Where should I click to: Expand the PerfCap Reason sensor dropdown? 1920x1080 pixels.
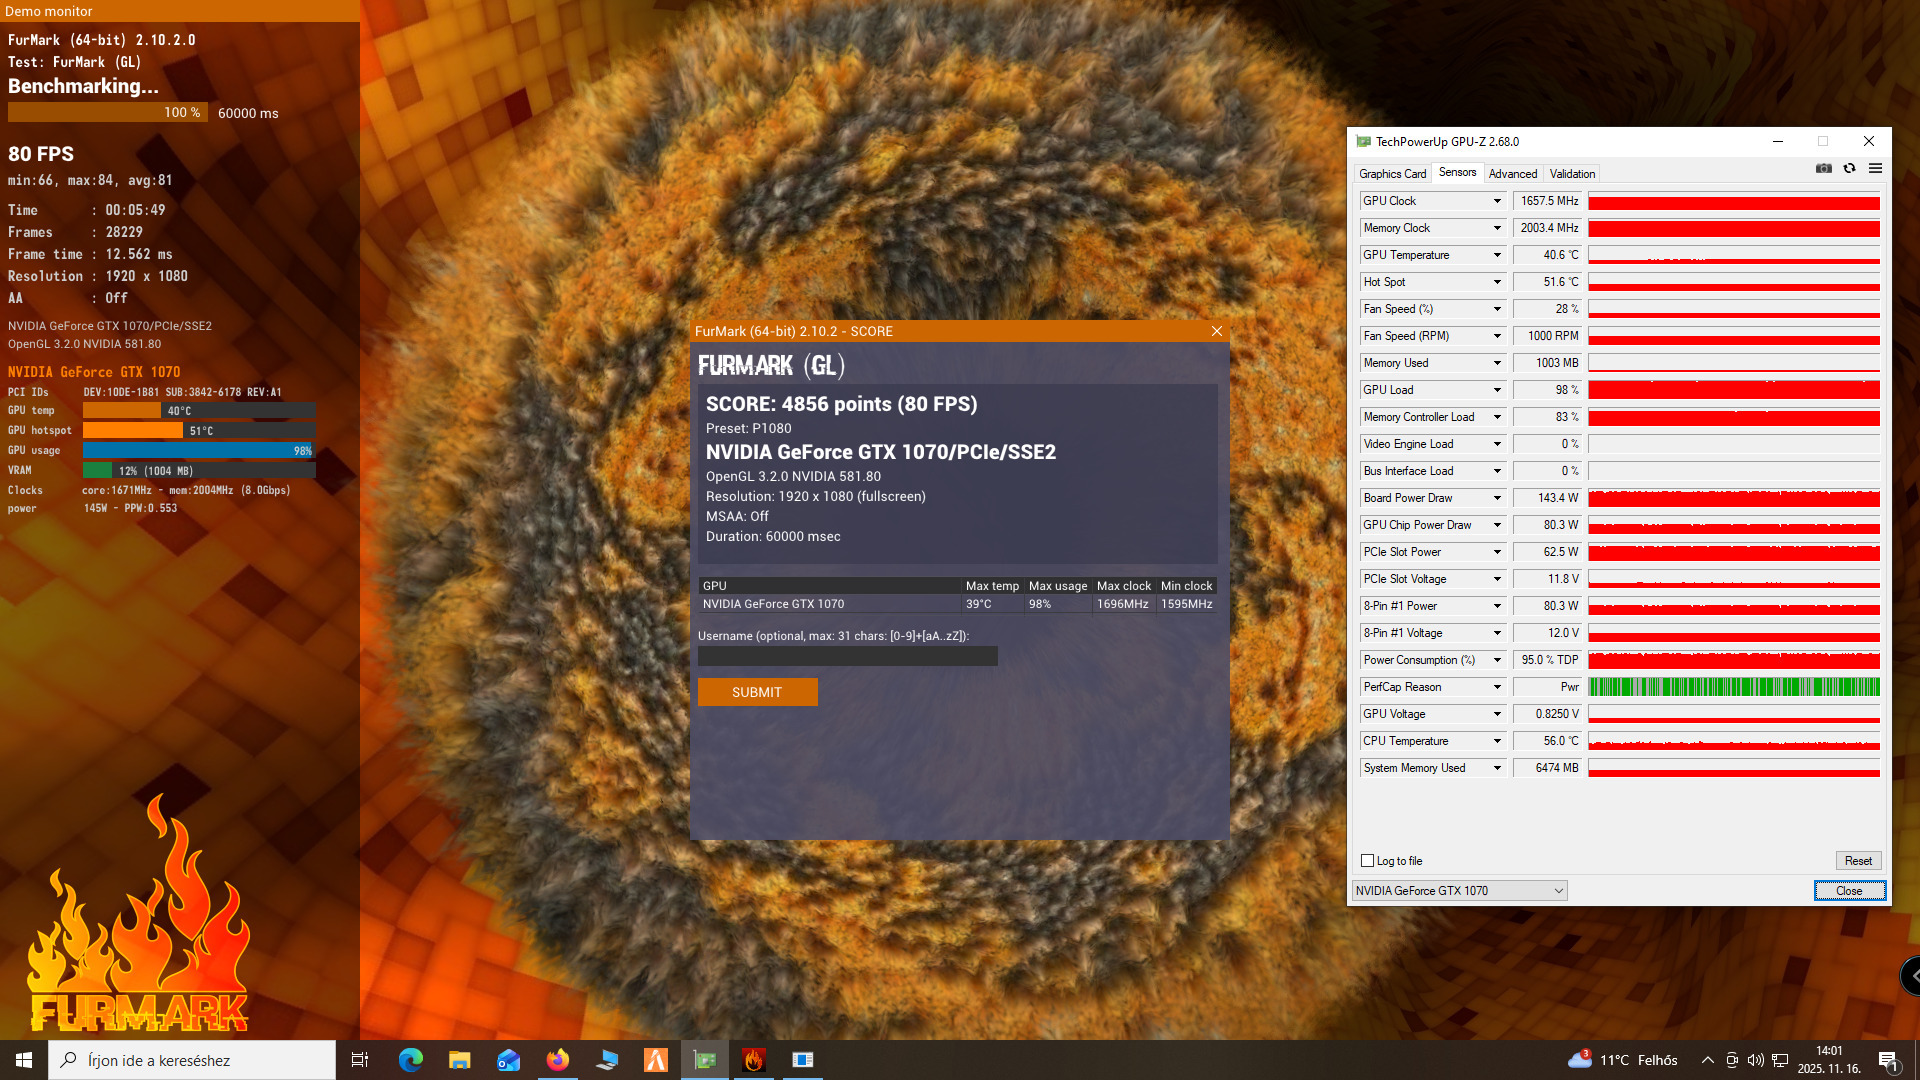pyautogui.click(x=1497, y=687)
